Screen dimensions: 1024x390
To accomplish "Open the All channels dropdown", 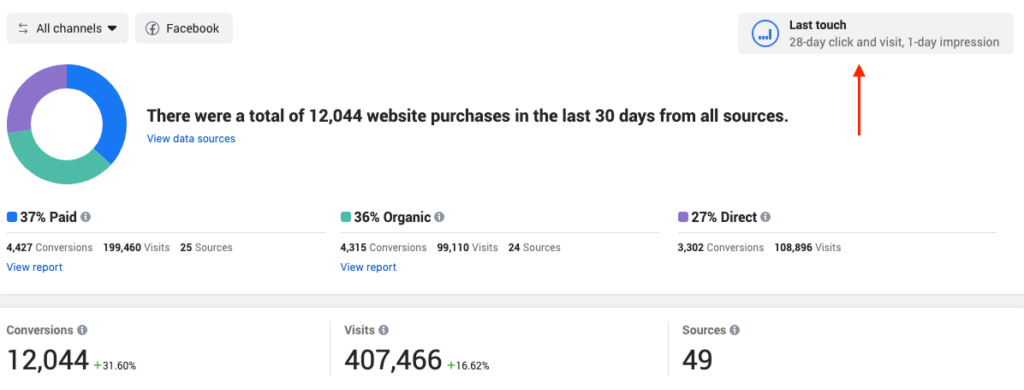I will pyautogui.click(x=67, y=29).
